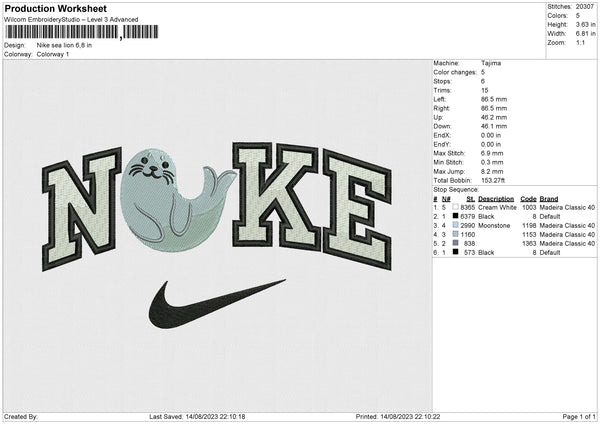Click the "Color changes:" label

tap(455, 72)
